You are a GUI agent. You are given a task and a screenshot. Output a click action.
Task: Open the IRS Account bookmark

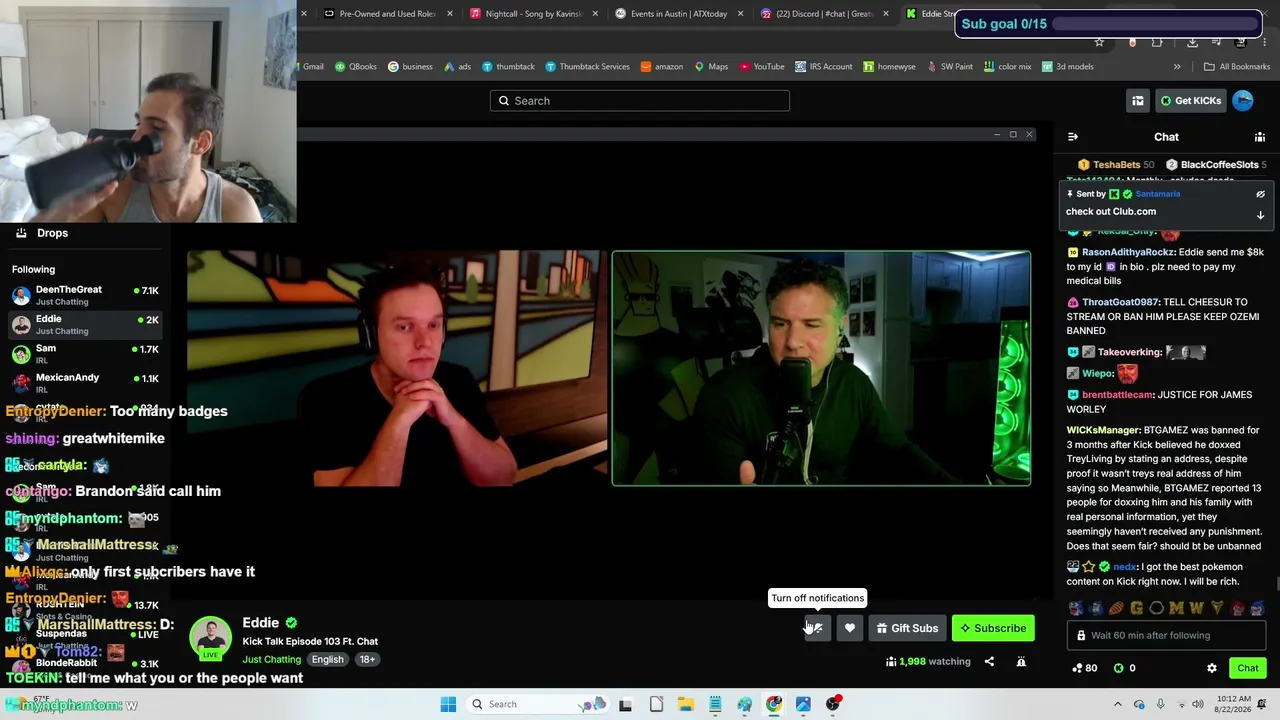(x=824, y=67)
